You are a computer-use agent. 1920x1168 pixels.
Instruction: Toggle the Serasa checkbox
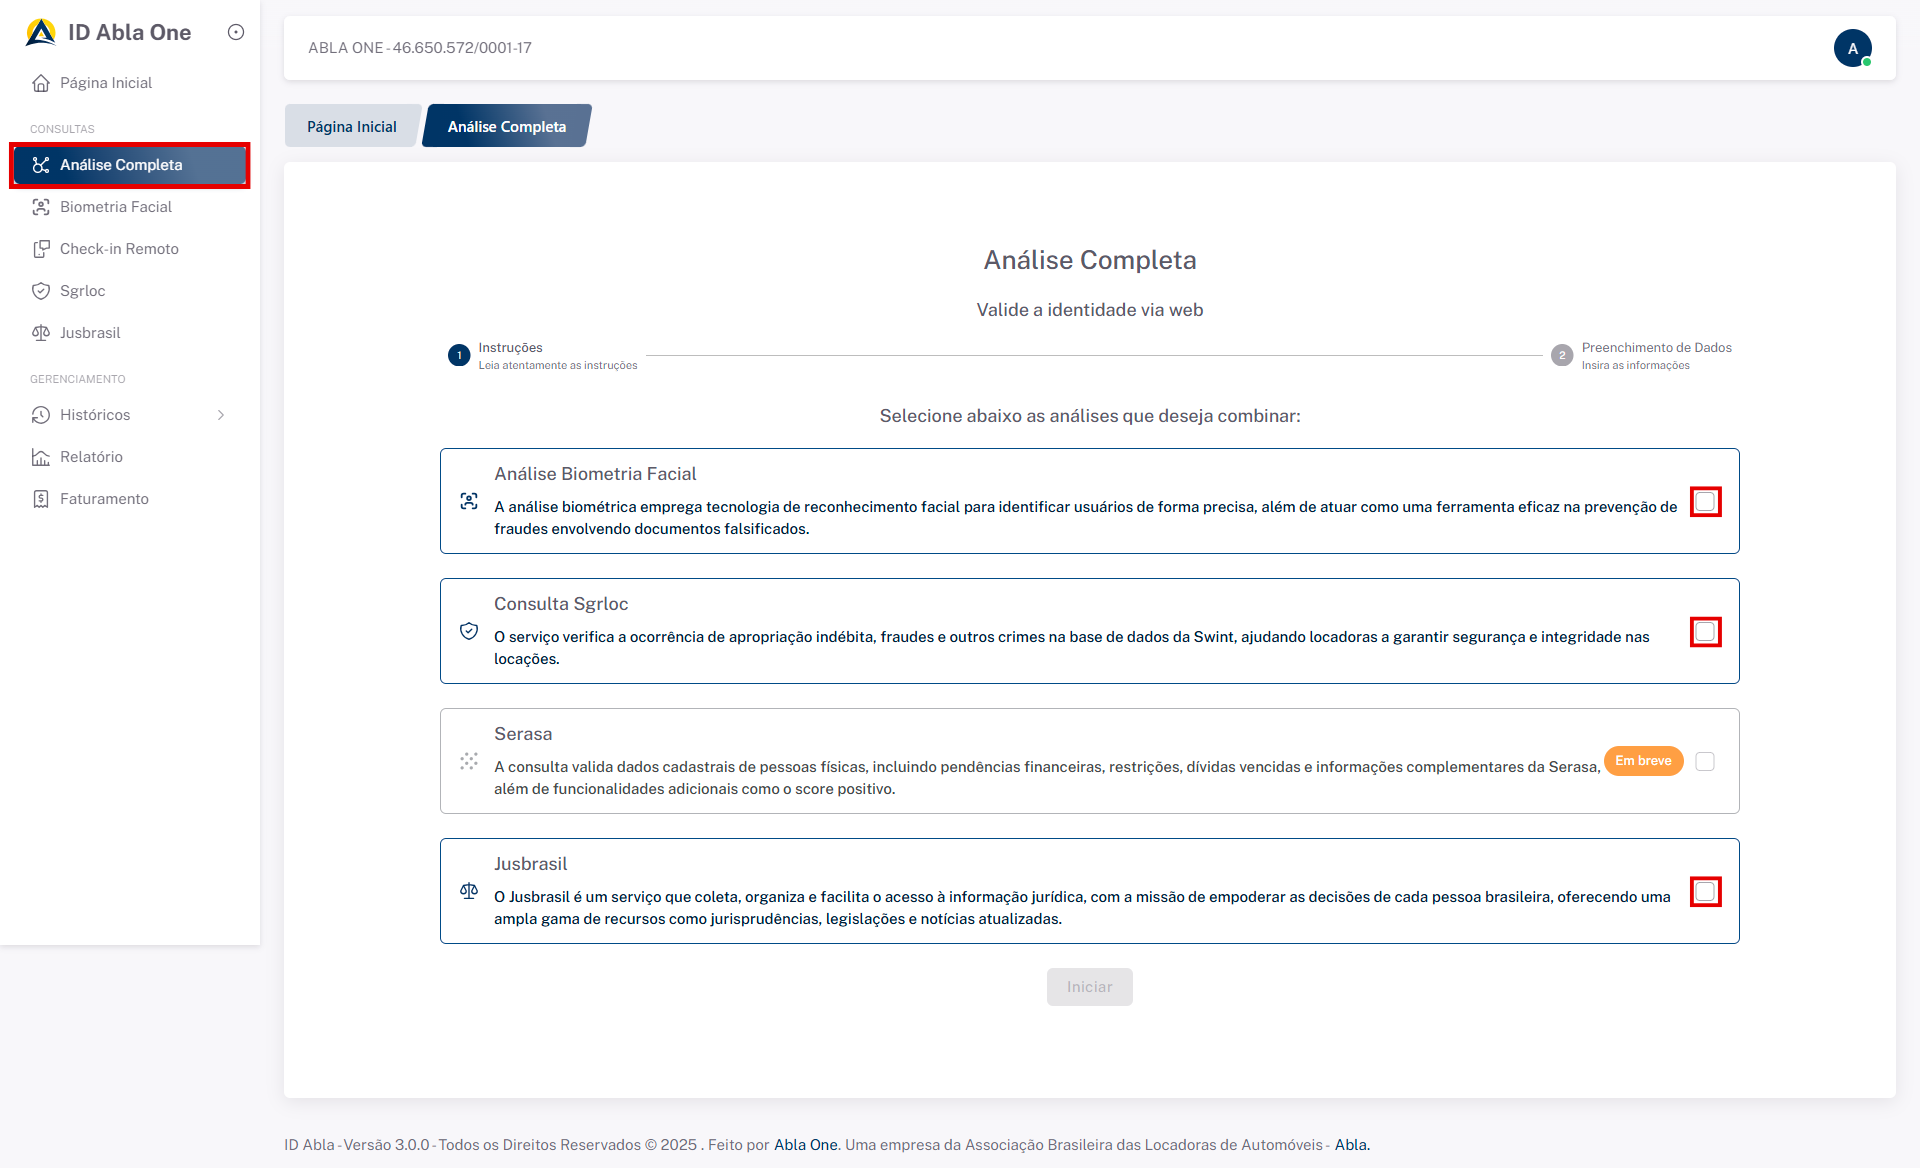[x=1705, y=762]
